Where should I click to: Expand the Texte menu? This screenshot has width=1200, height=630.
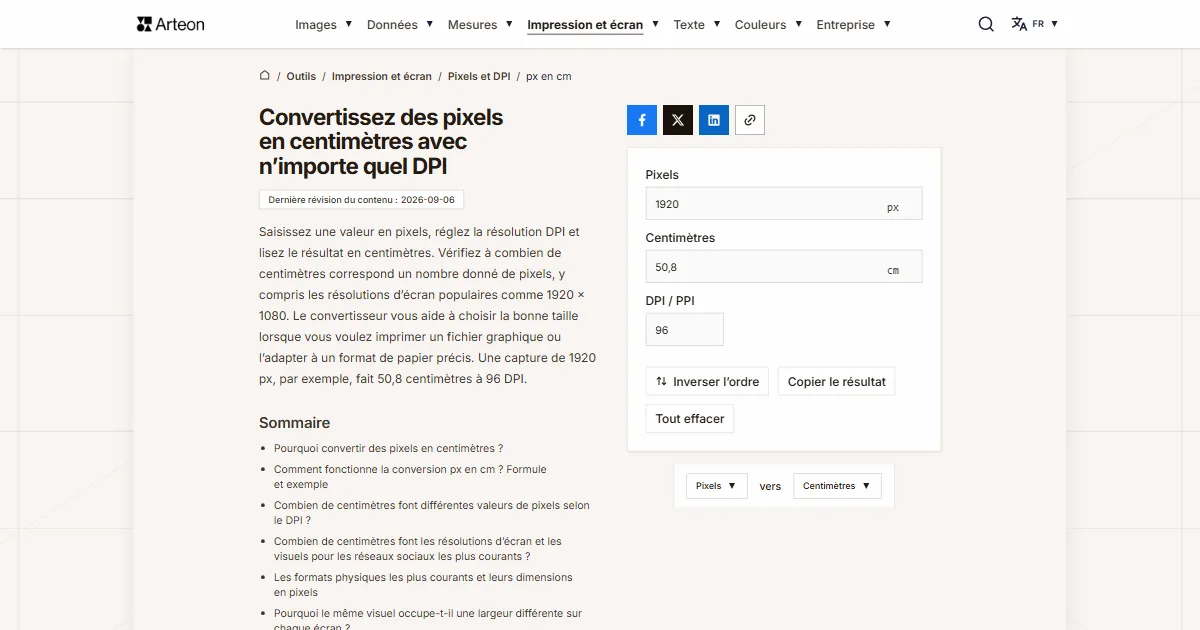(x=697, y=24)
